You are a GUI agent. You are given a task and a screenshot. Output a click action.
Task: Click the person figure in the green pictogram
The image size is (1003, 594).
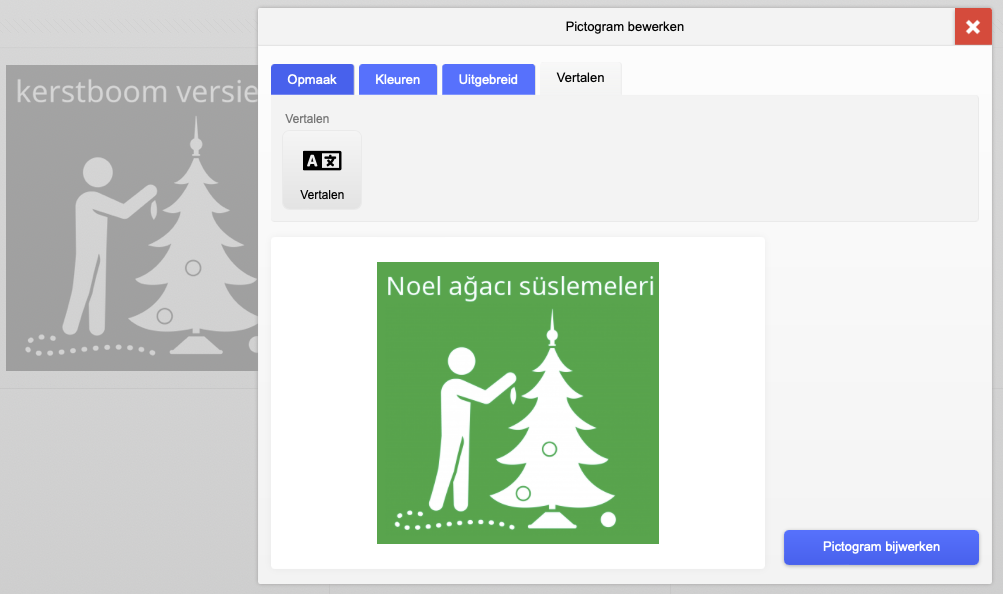point(471,428)
